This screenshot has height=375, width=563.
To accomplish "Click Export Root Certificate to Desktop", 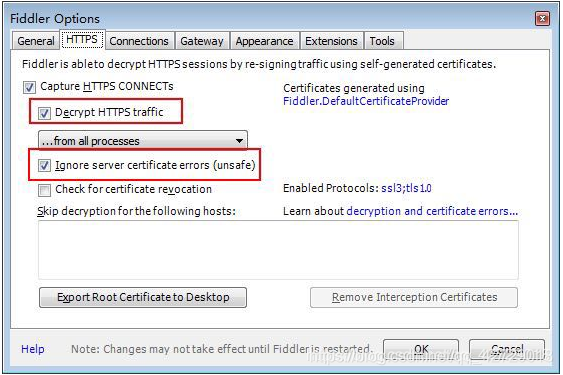I will click(x=143, y=297).
